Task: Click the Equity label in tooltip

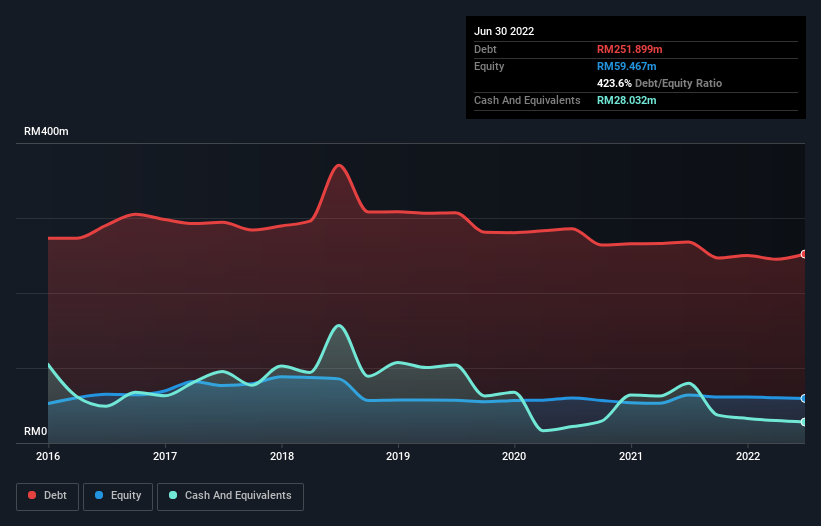Action: point(489,66)
